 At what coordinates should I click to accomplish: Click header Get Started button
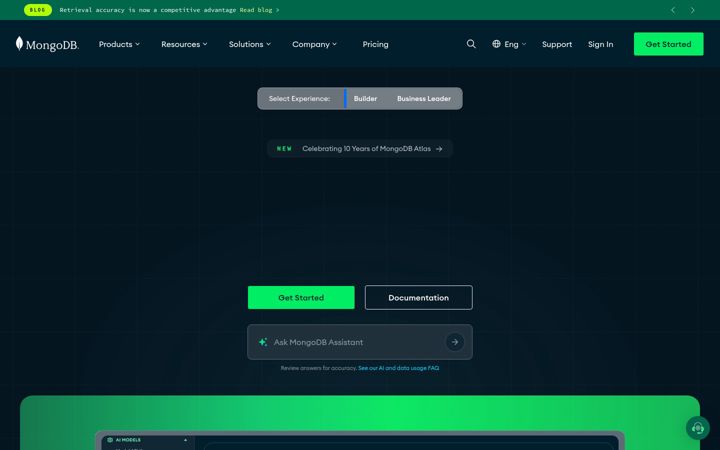(669, 44)
